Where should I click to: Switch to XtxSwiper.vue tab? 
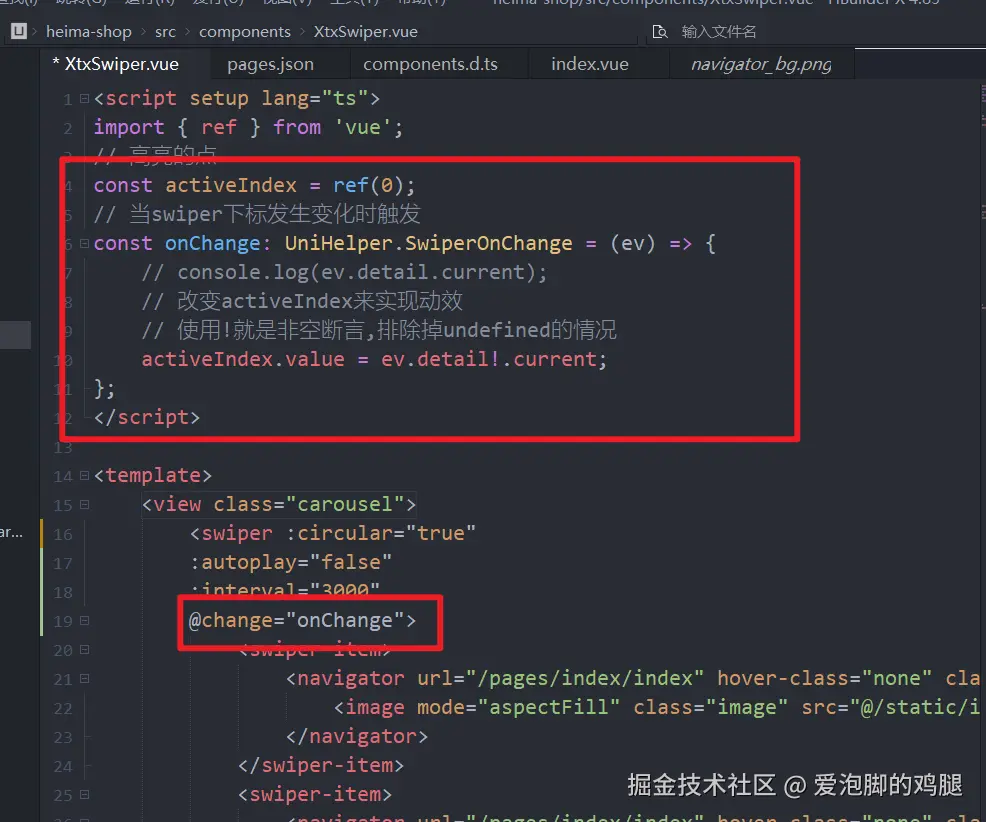point(121,64)
